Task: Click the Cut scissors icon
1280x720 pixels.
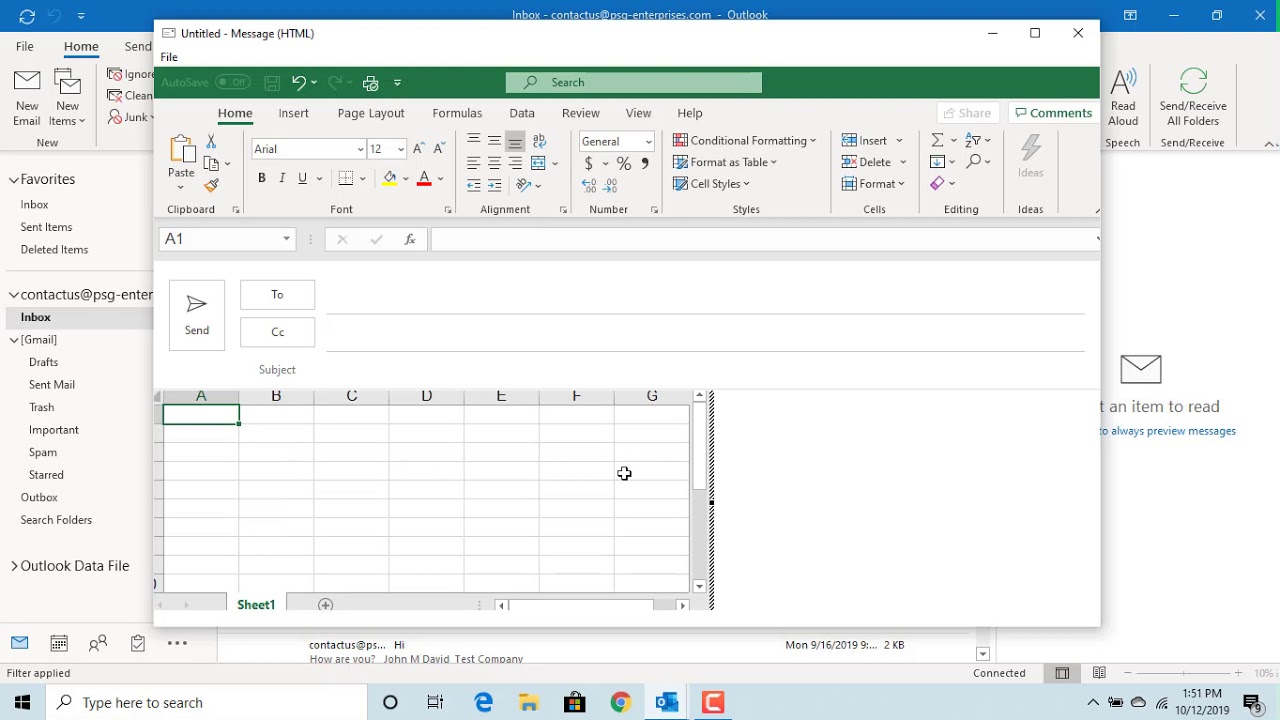Action: pyautogui.click(x=211, y=142)
